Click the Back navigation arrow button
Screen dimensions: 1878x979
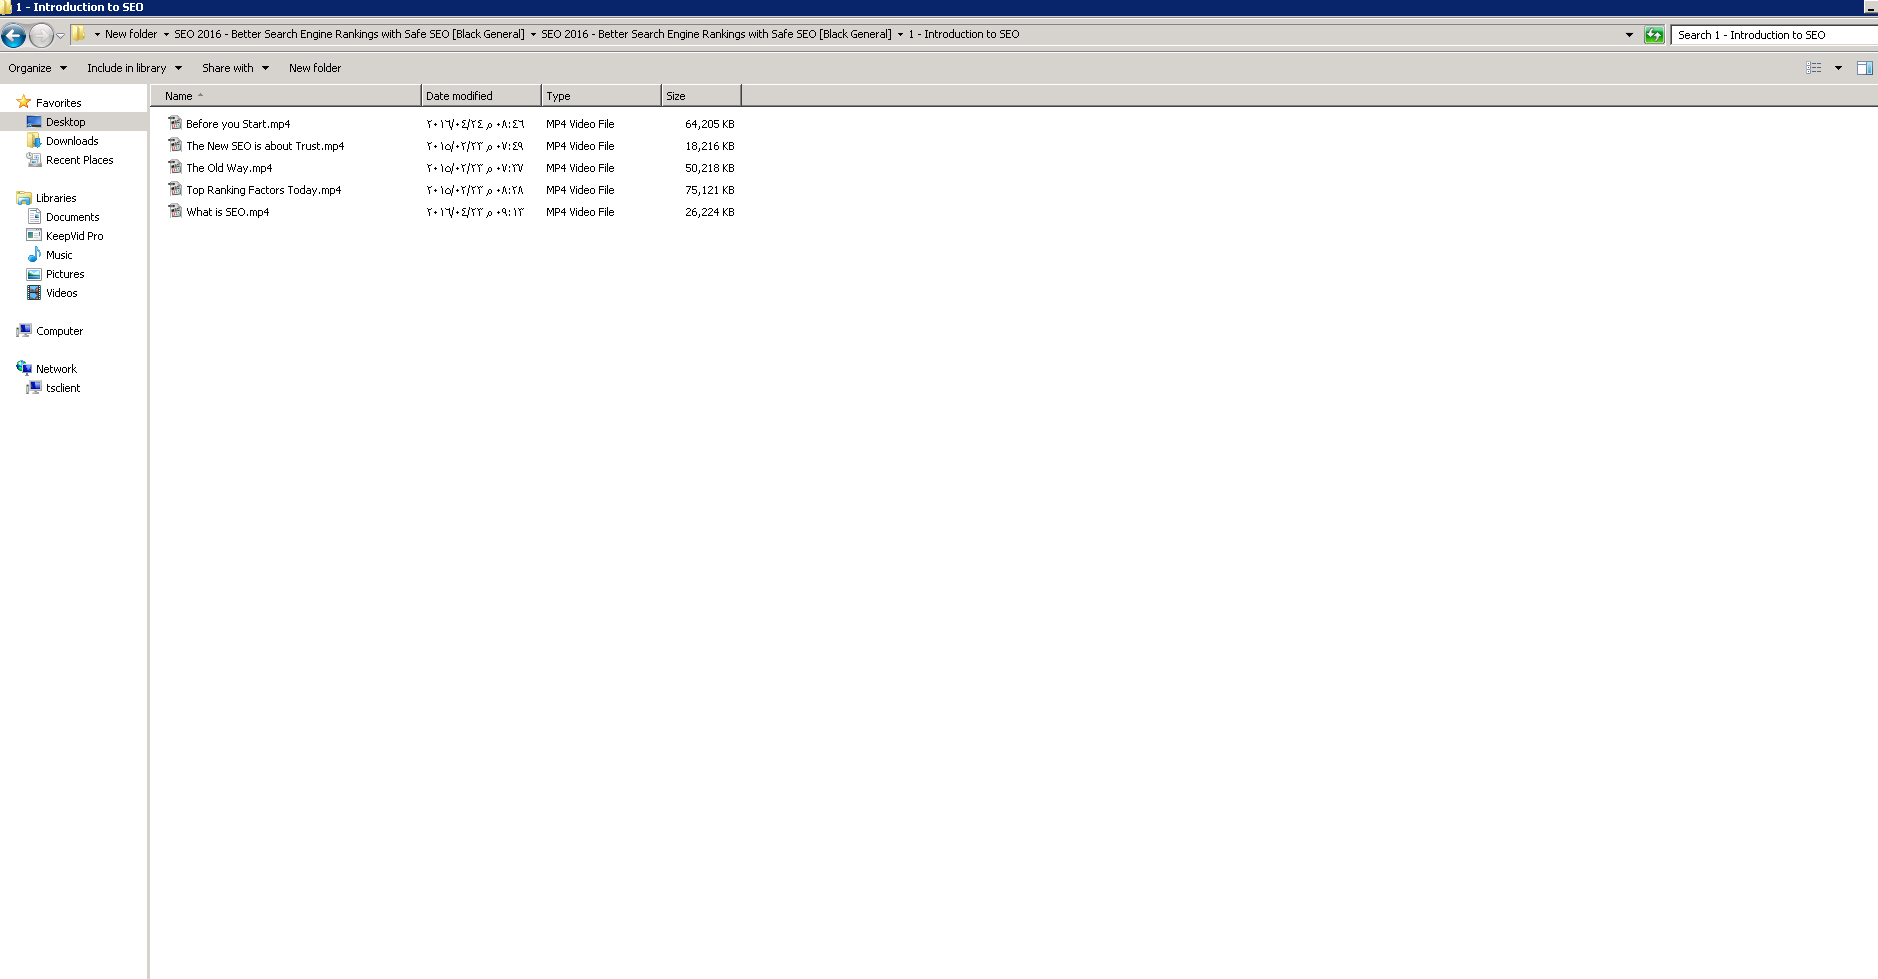14,36
